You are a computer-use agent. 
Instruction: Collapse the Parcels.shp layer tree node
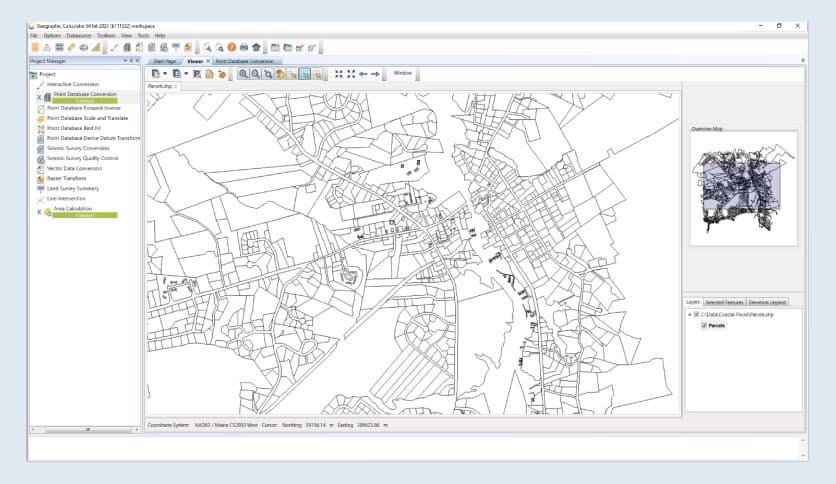click(688, 314)
